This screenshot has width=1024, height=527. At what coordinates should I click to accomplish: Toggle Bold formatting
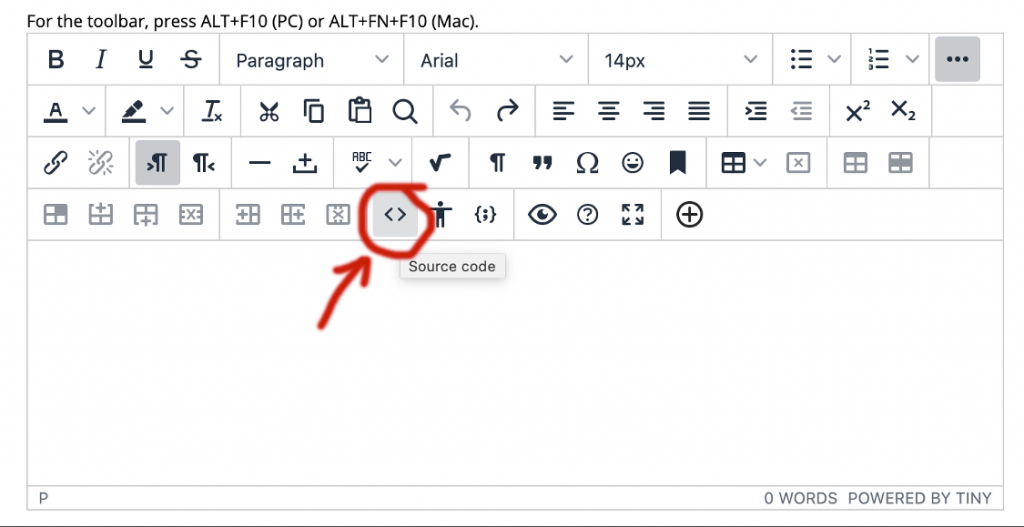click(56, 60)
